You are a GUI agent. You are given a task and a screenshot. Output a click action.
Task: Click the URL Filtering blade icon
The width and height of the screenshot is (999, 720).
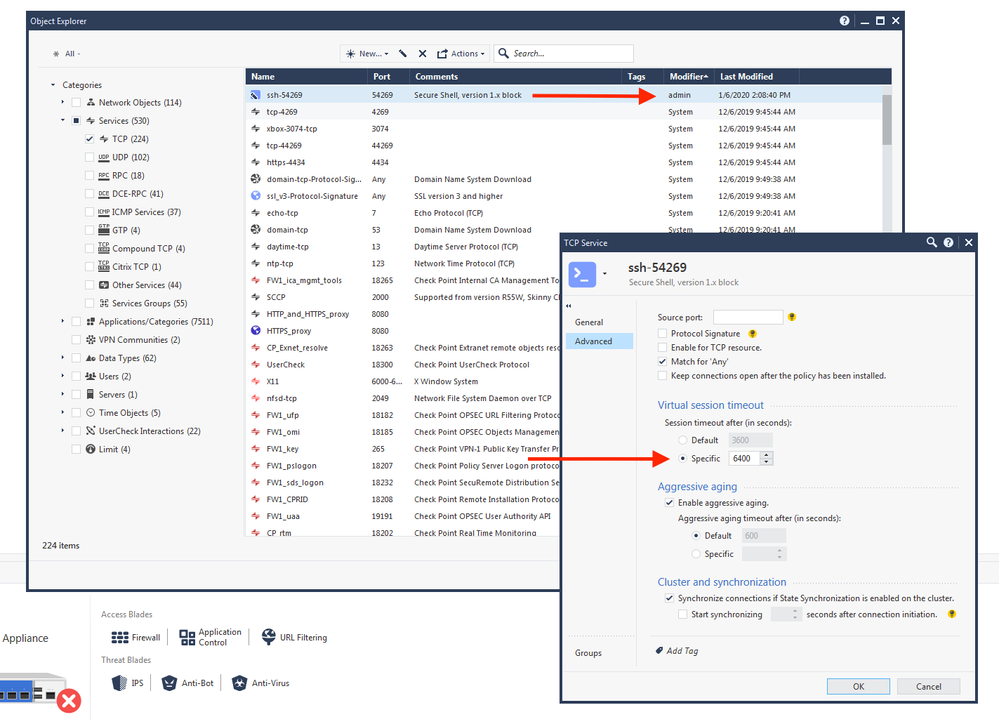(x=269, y=637)
